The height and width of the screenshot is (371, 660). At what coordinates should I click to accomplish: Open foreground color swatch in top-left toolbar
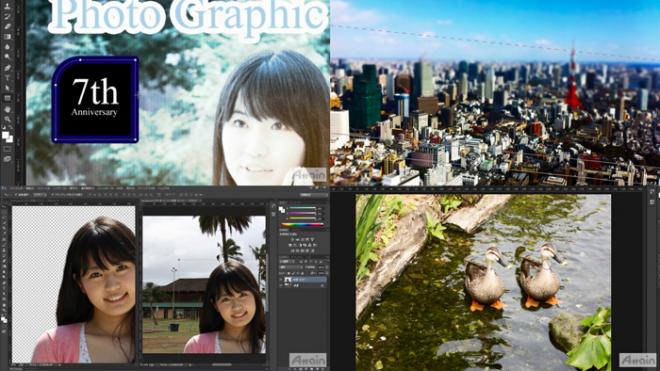coord(5,135)
